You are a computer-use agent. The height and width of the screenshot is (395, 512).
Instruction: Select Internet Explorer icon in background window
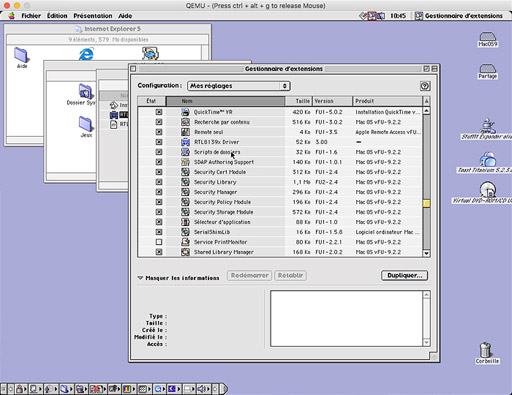pyautogui.click(x=86, y=54)
